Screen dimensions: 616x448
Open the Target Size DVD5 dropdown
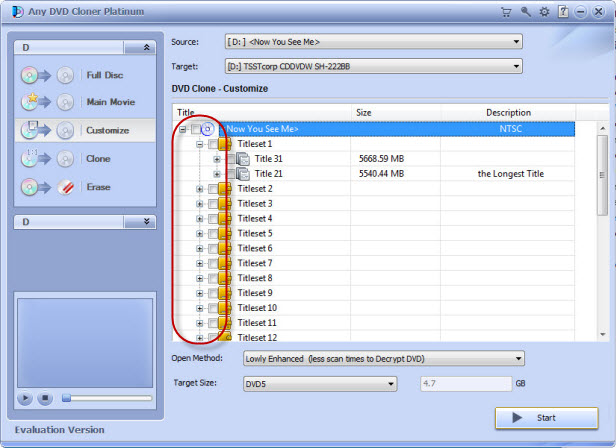point(391,384)
